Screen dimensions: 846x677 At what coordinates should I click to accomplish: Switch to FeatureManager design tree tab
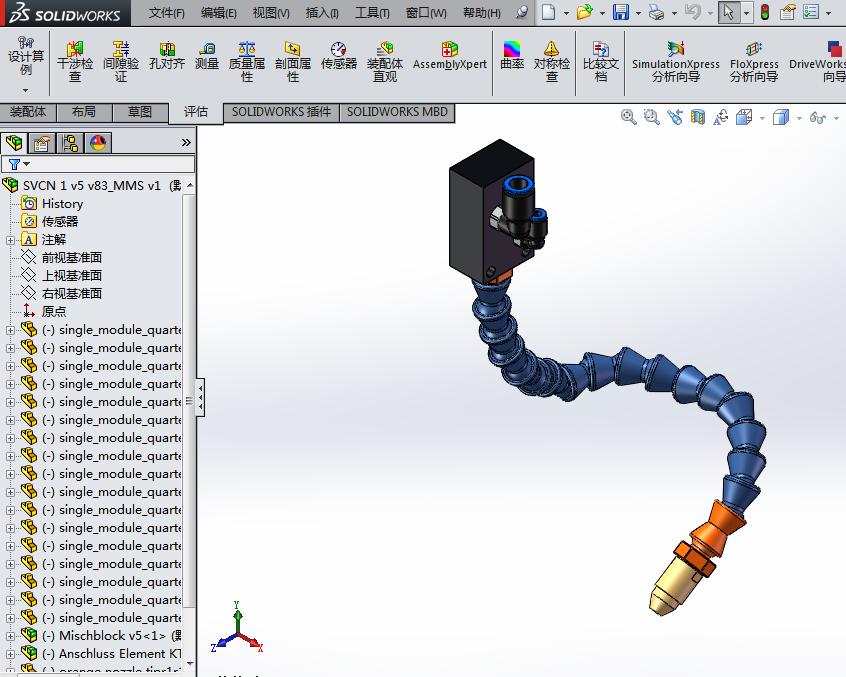(14, 143)
